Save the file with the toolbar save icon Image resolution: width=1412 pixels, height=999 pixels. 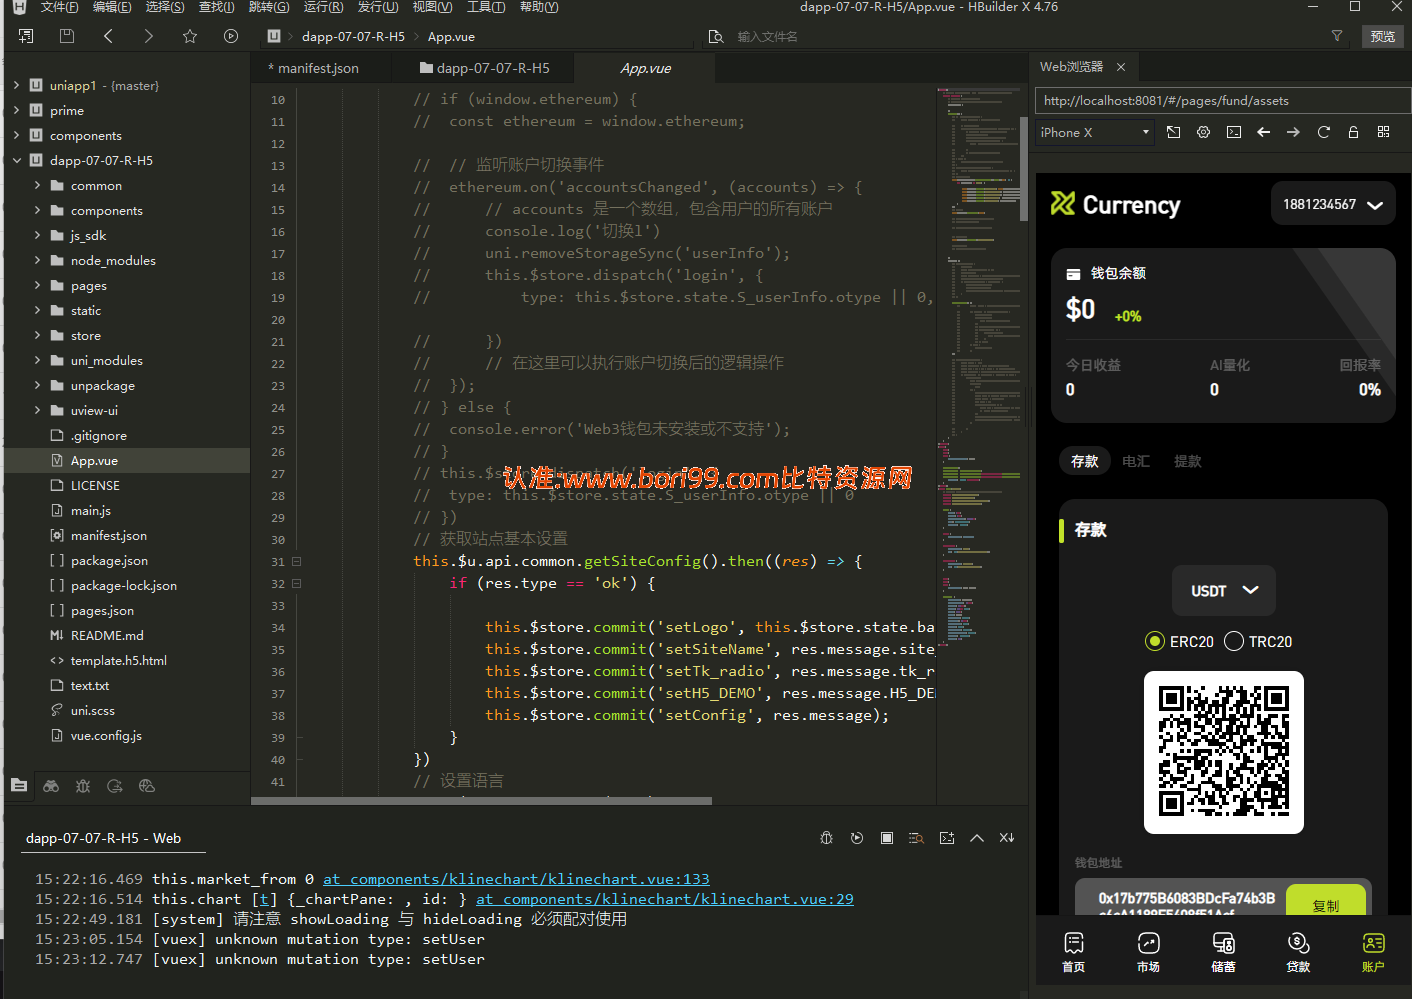coord(67,36)
